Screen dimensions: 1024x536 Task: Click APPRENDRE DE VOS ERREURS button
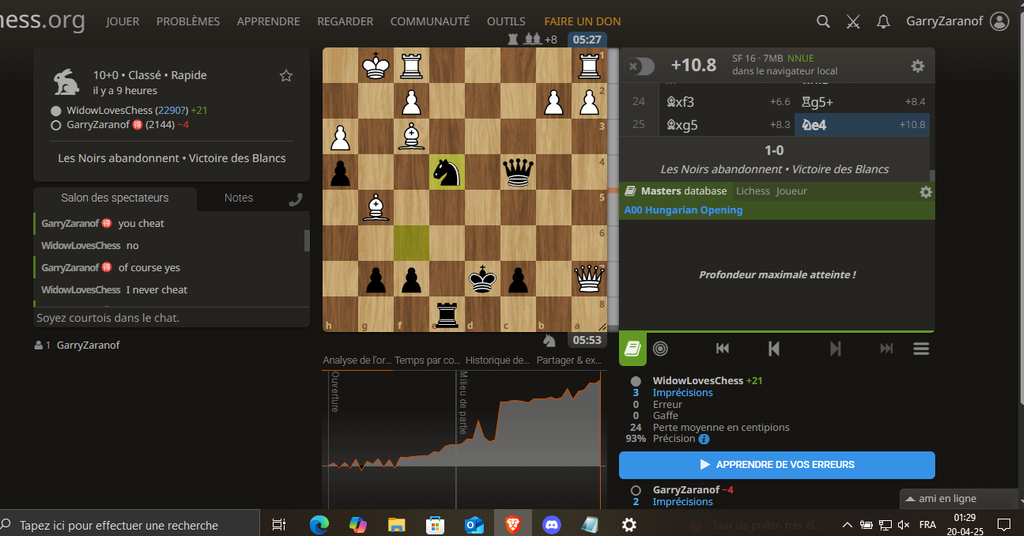click(x=776, y=465)
